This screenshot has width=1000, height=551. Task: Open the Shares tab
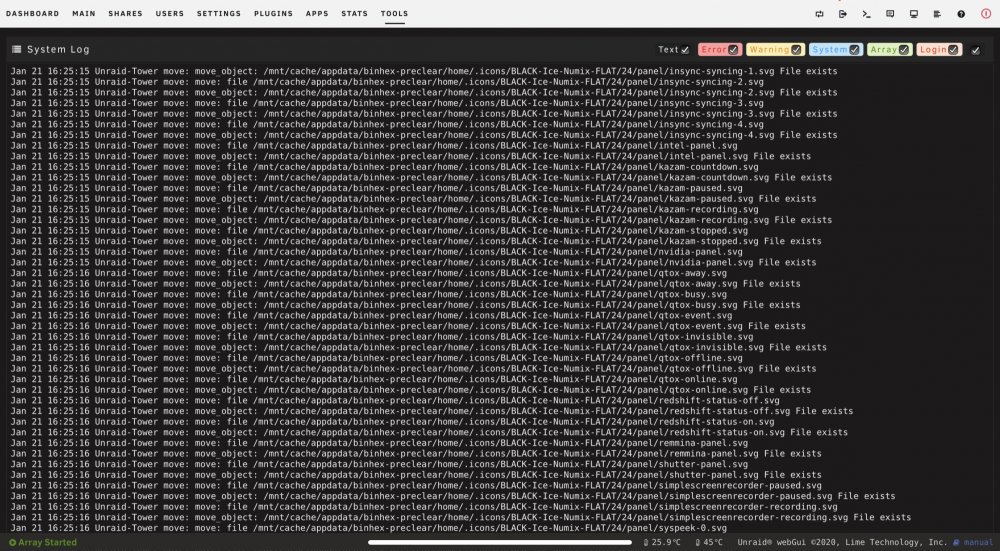[125, 13]
